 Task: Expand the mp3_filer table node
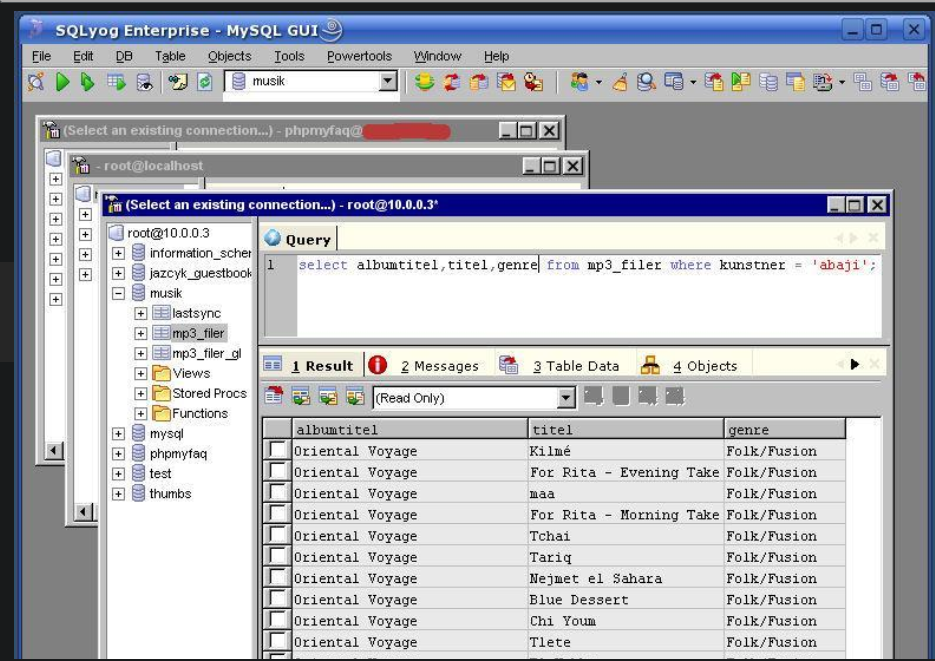141,333
